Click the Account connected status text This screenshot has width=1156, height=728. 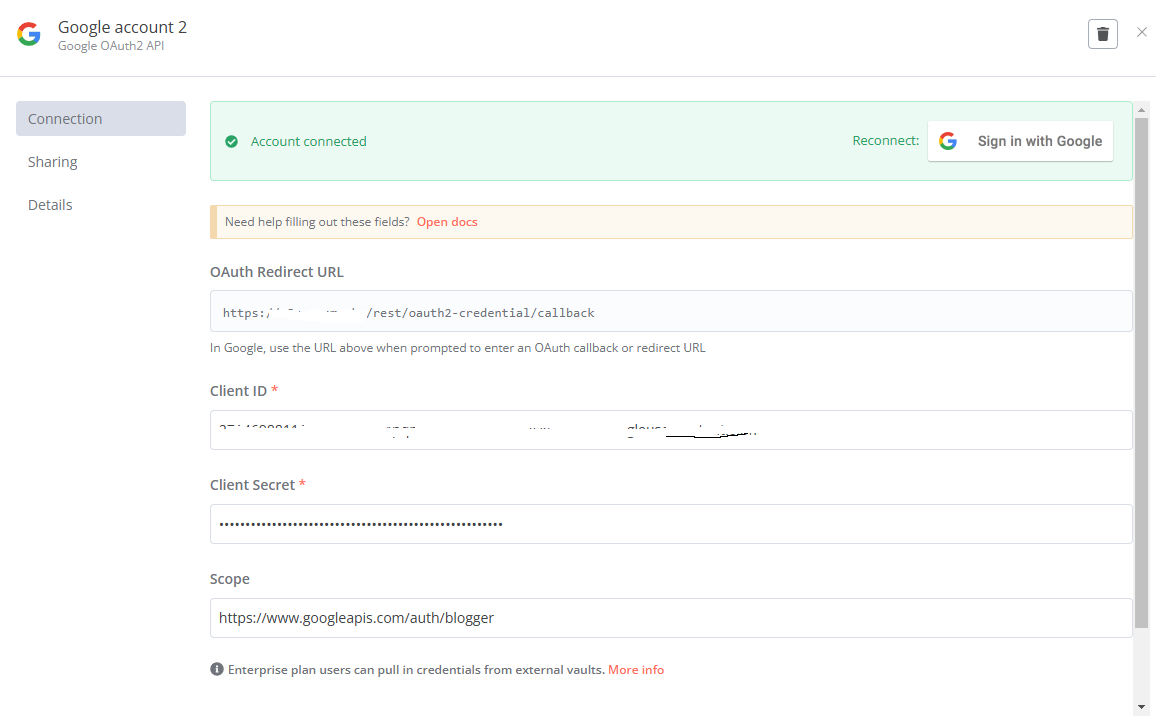pos(308,142)
